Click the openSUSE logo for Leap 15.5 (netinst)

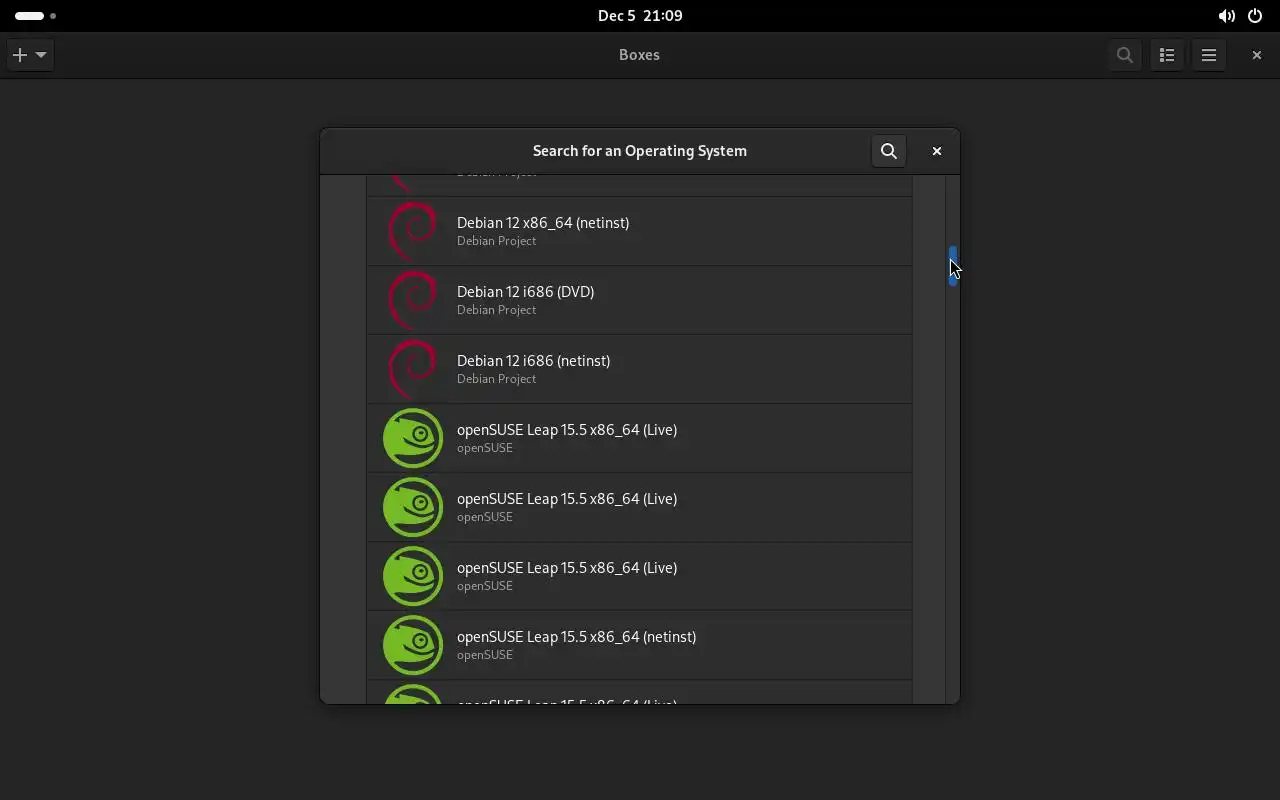coord(413,645)
